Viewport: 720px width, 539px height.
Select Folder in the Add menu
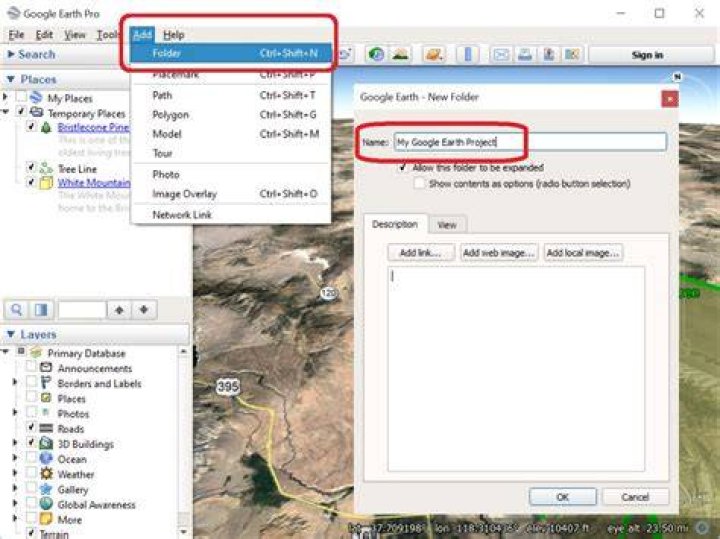click(x=231, y=53)
